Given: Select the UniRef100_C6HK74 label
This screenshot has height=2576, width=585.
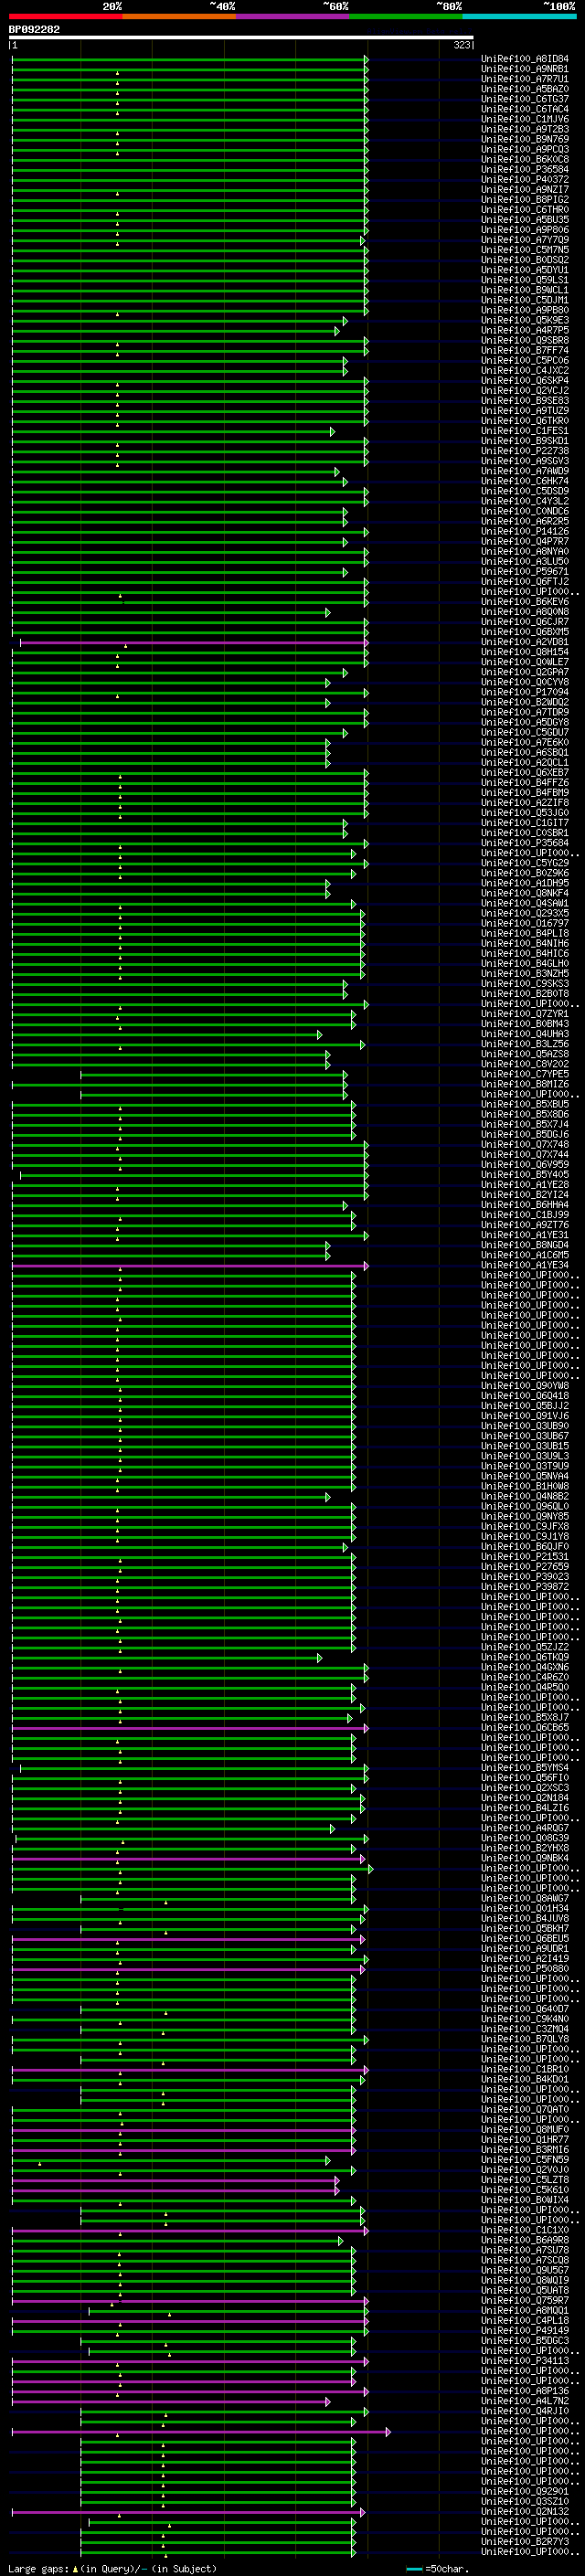Looking at the screenshot, I should (525, 482).
